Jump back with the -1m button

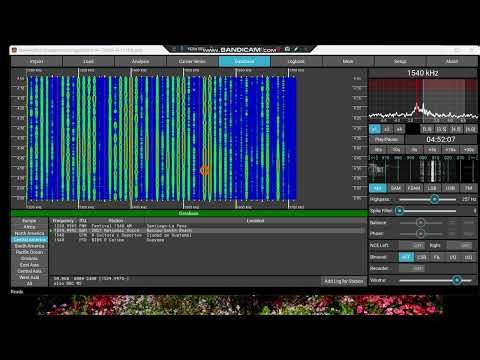tap(378, 150)
